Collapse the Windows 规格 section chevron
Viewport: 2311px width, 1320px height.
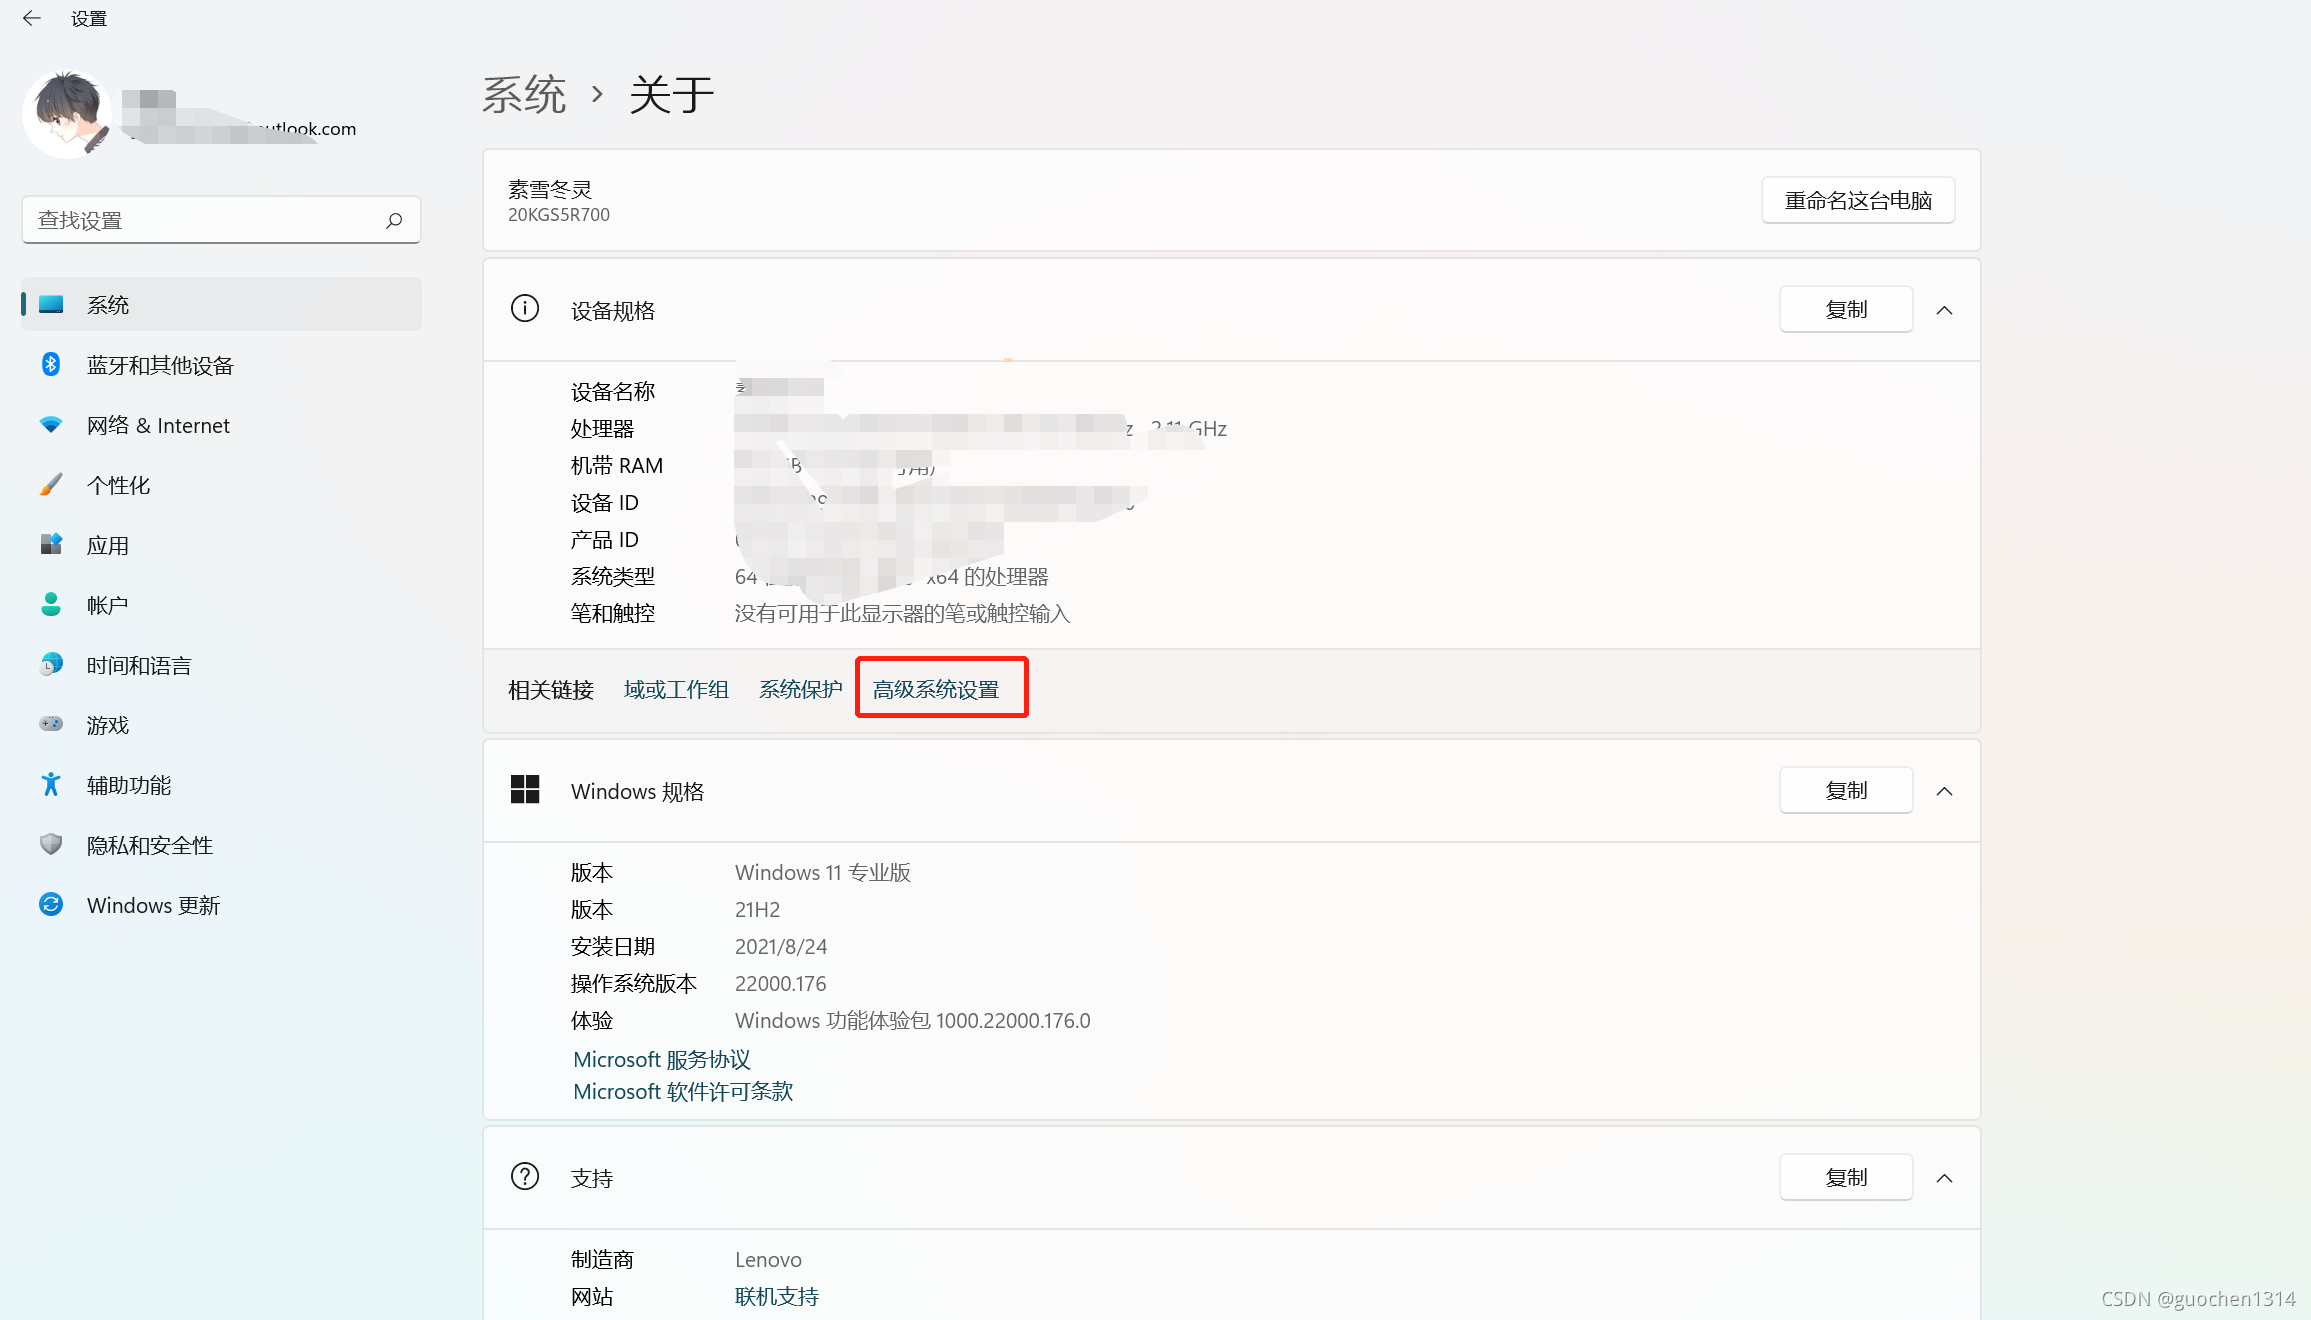pyautogui.click(x=1944, y=790)
